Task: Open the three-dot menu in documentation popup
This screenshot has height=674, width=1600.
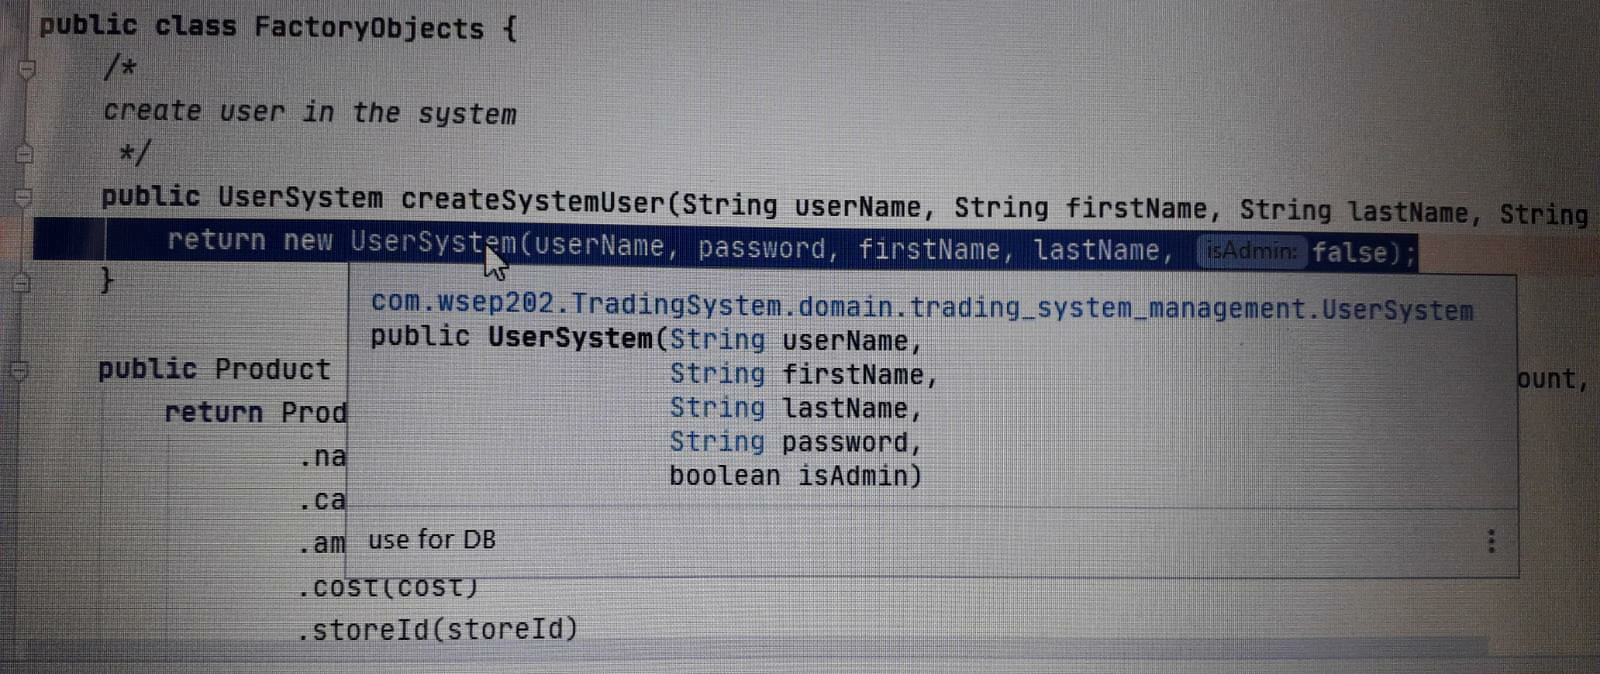Action: click(1491, 541)
